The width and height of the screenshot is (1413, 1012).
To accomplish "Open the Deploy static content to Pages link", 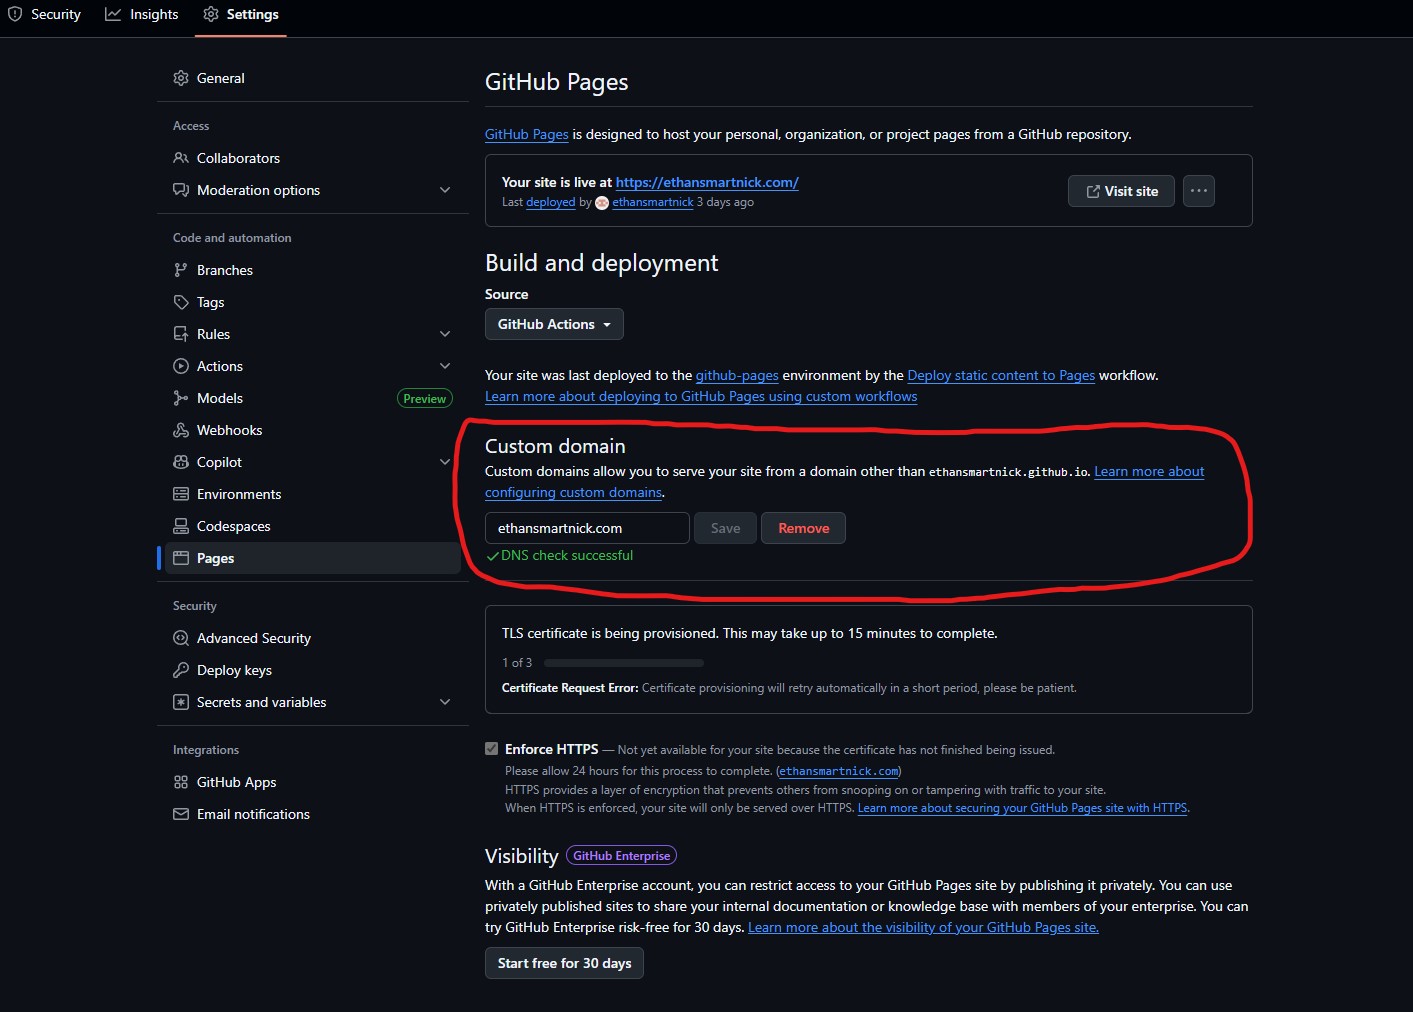I will [x=1001, y=375].
